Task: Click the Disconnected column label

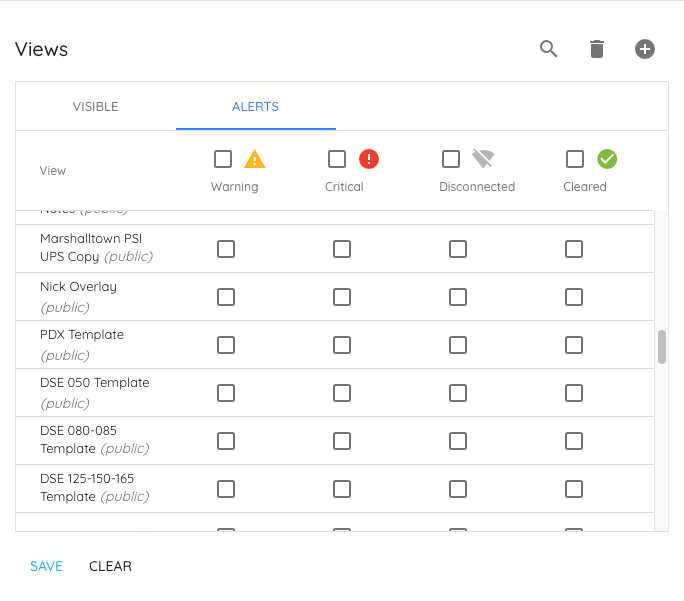Action: pos(477,187)
